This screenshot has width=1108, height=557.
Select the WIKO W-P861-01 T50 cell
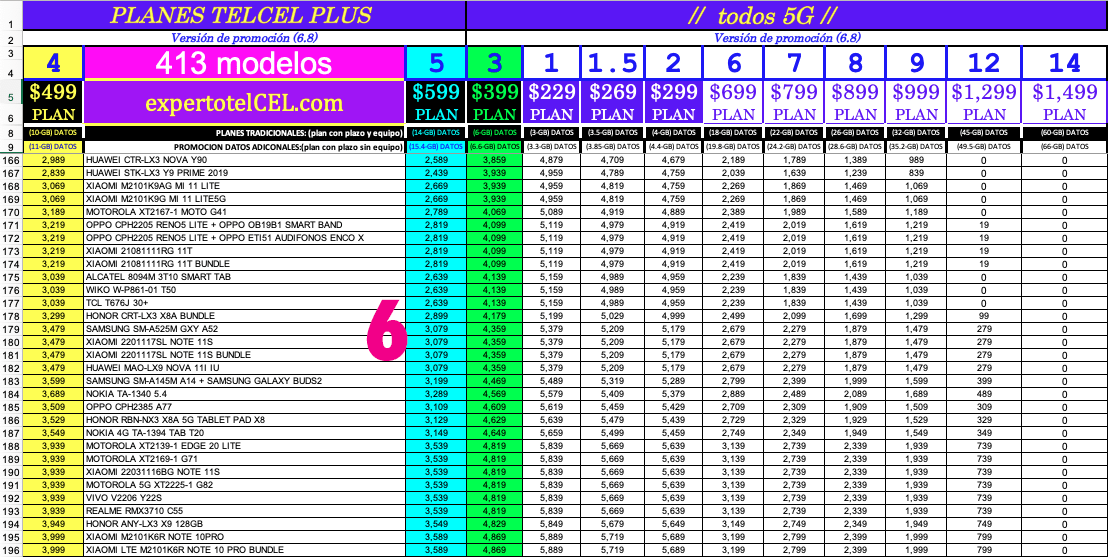[x=244, y=290]
